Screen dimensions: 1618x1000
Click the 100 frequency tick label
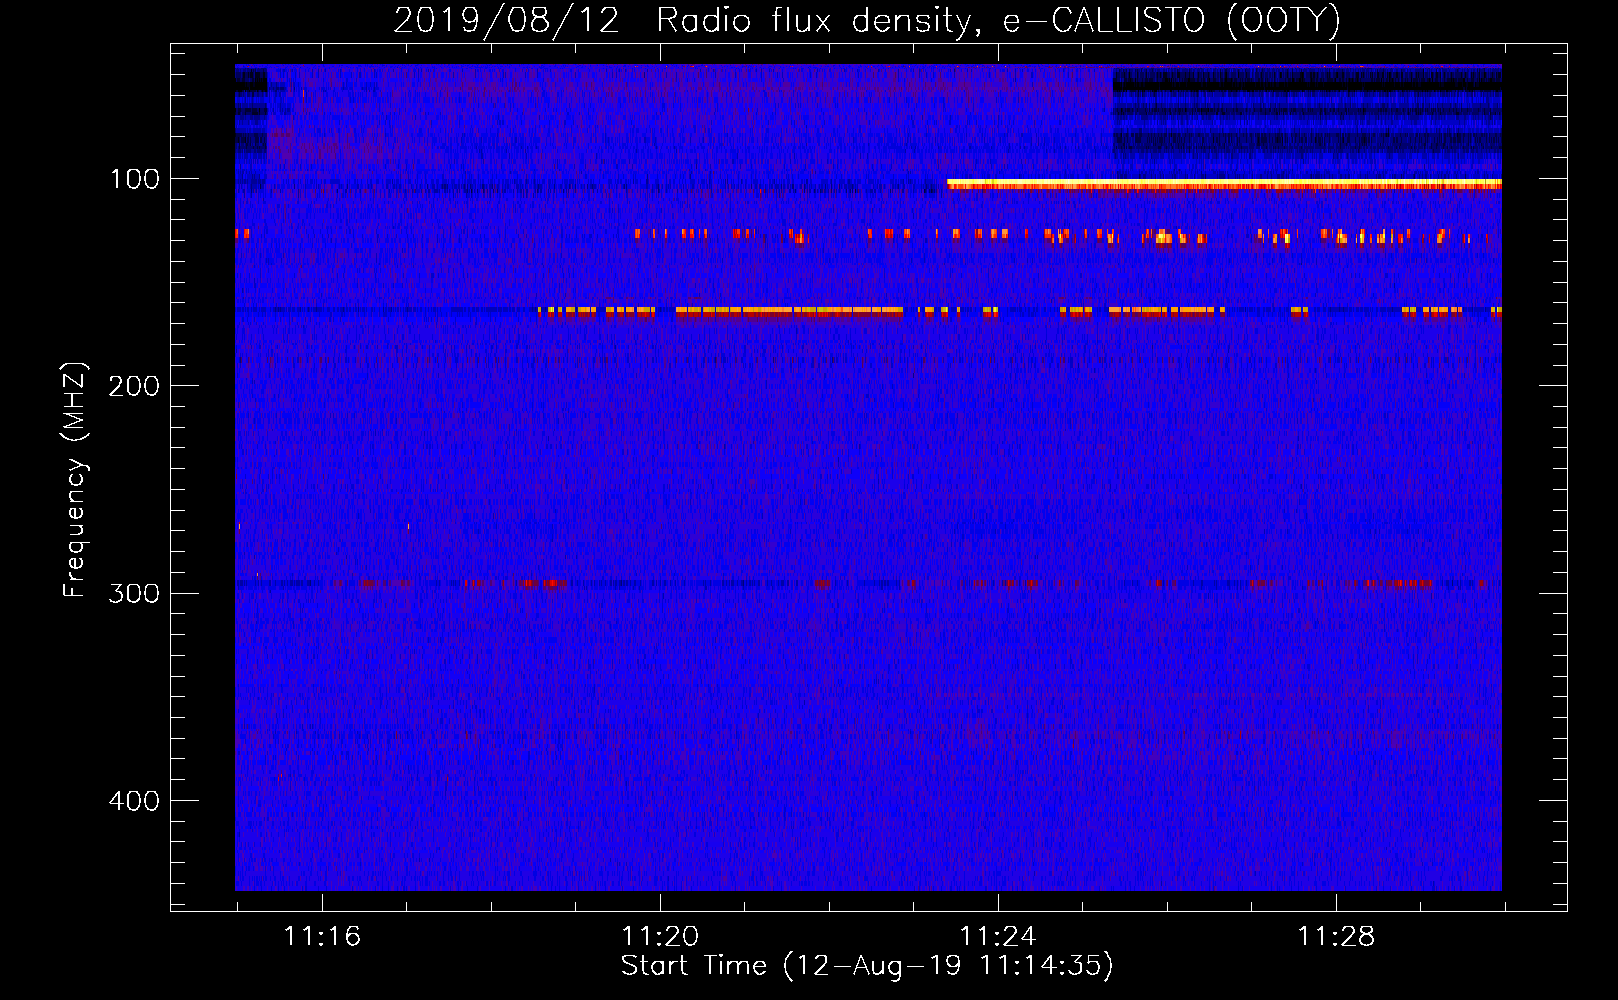(135, 179)
